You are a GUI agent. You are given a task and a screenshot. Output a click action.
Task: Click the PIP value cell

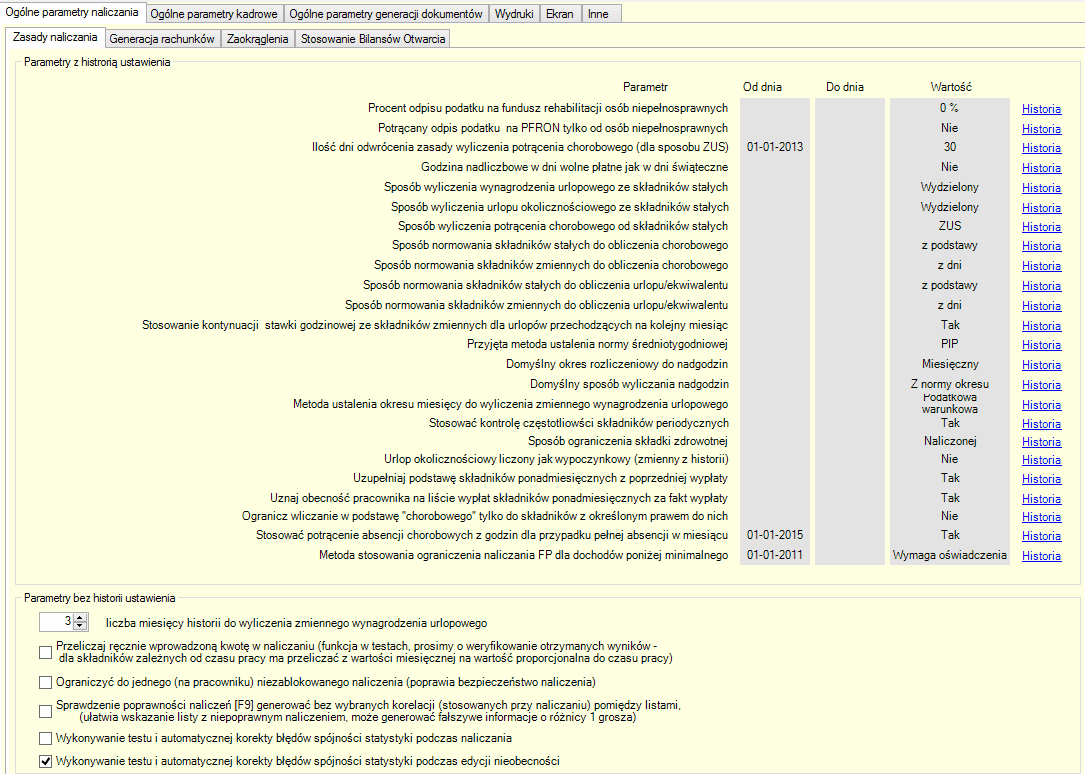[x=949, y=344]
